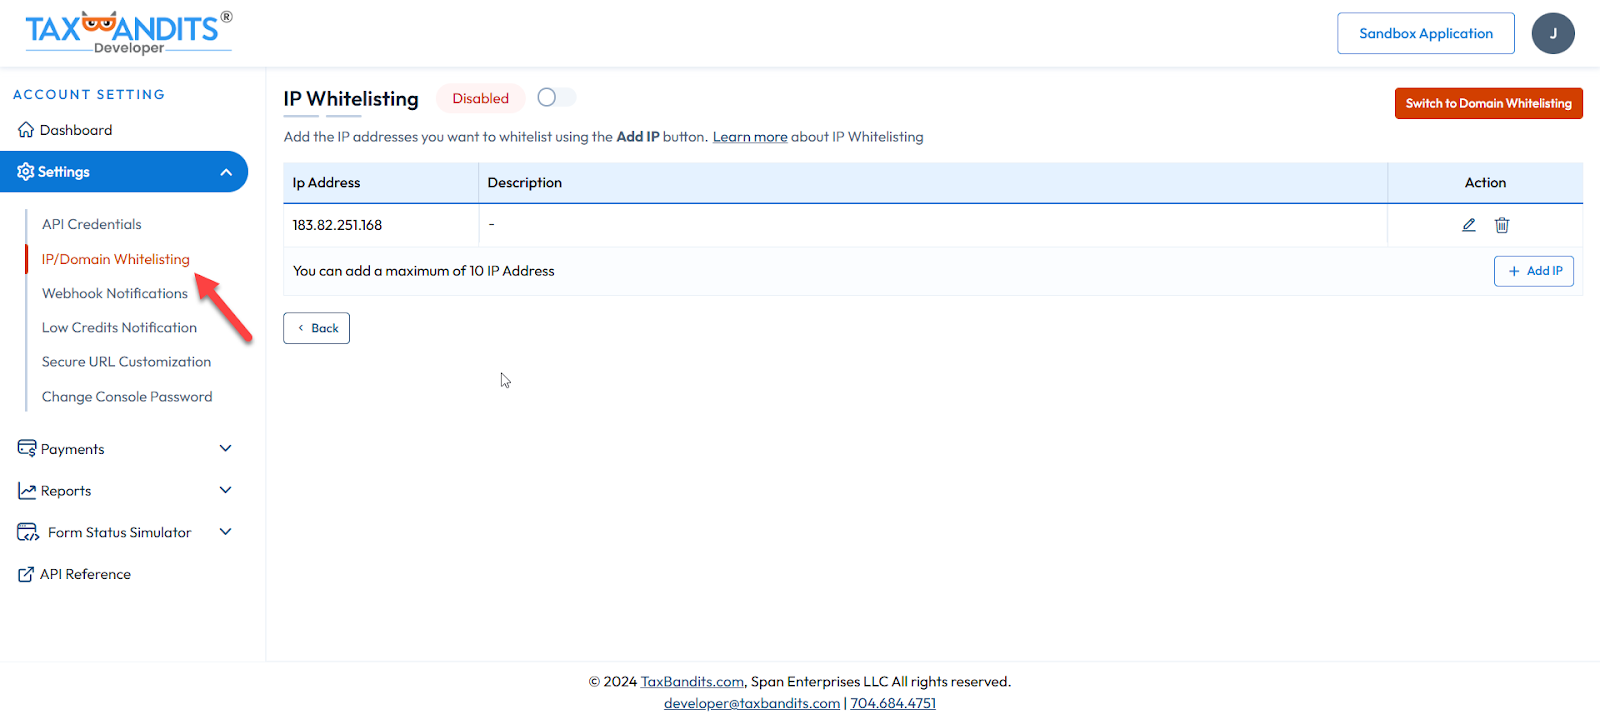Select IP/Domain Whitelisting menu item
Viewport: 1600px width, 724px height.
point(115,259)
